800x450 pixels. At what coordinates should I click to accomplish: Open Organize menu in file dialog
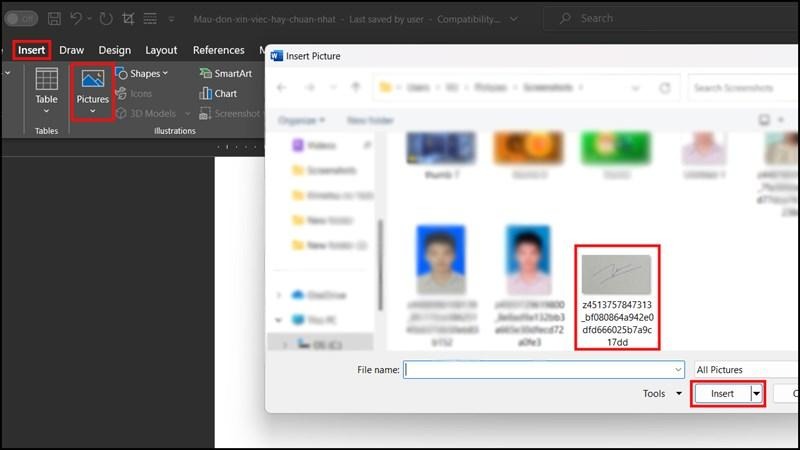(301, 120)
